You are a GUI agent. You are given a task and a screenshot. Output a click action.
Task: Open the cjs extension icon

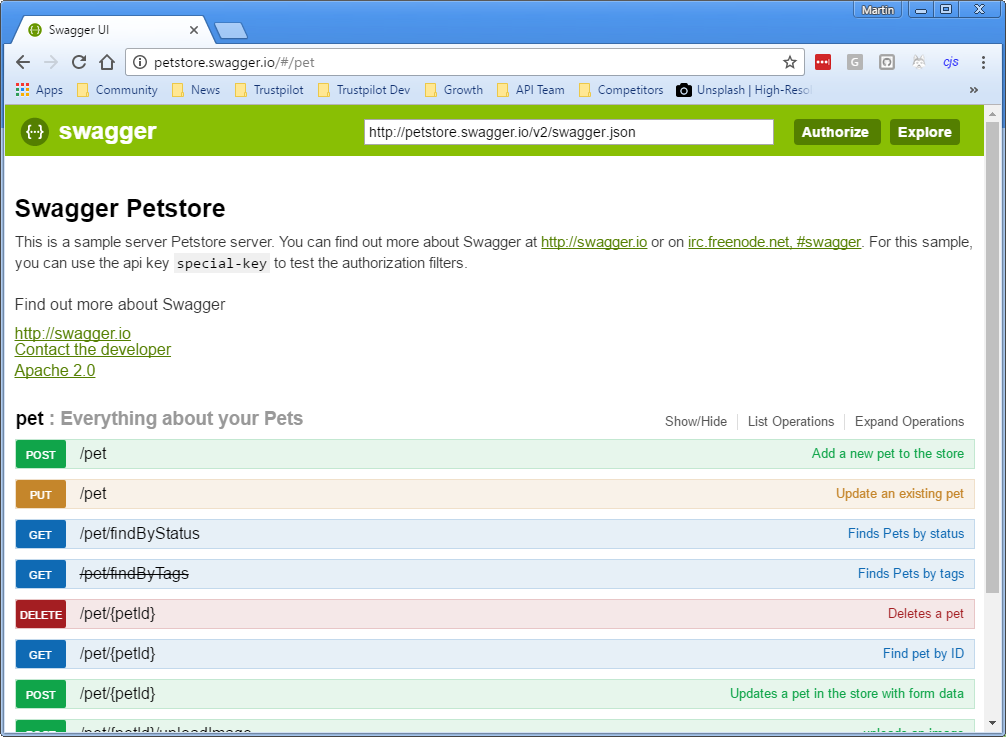[950, 62]
